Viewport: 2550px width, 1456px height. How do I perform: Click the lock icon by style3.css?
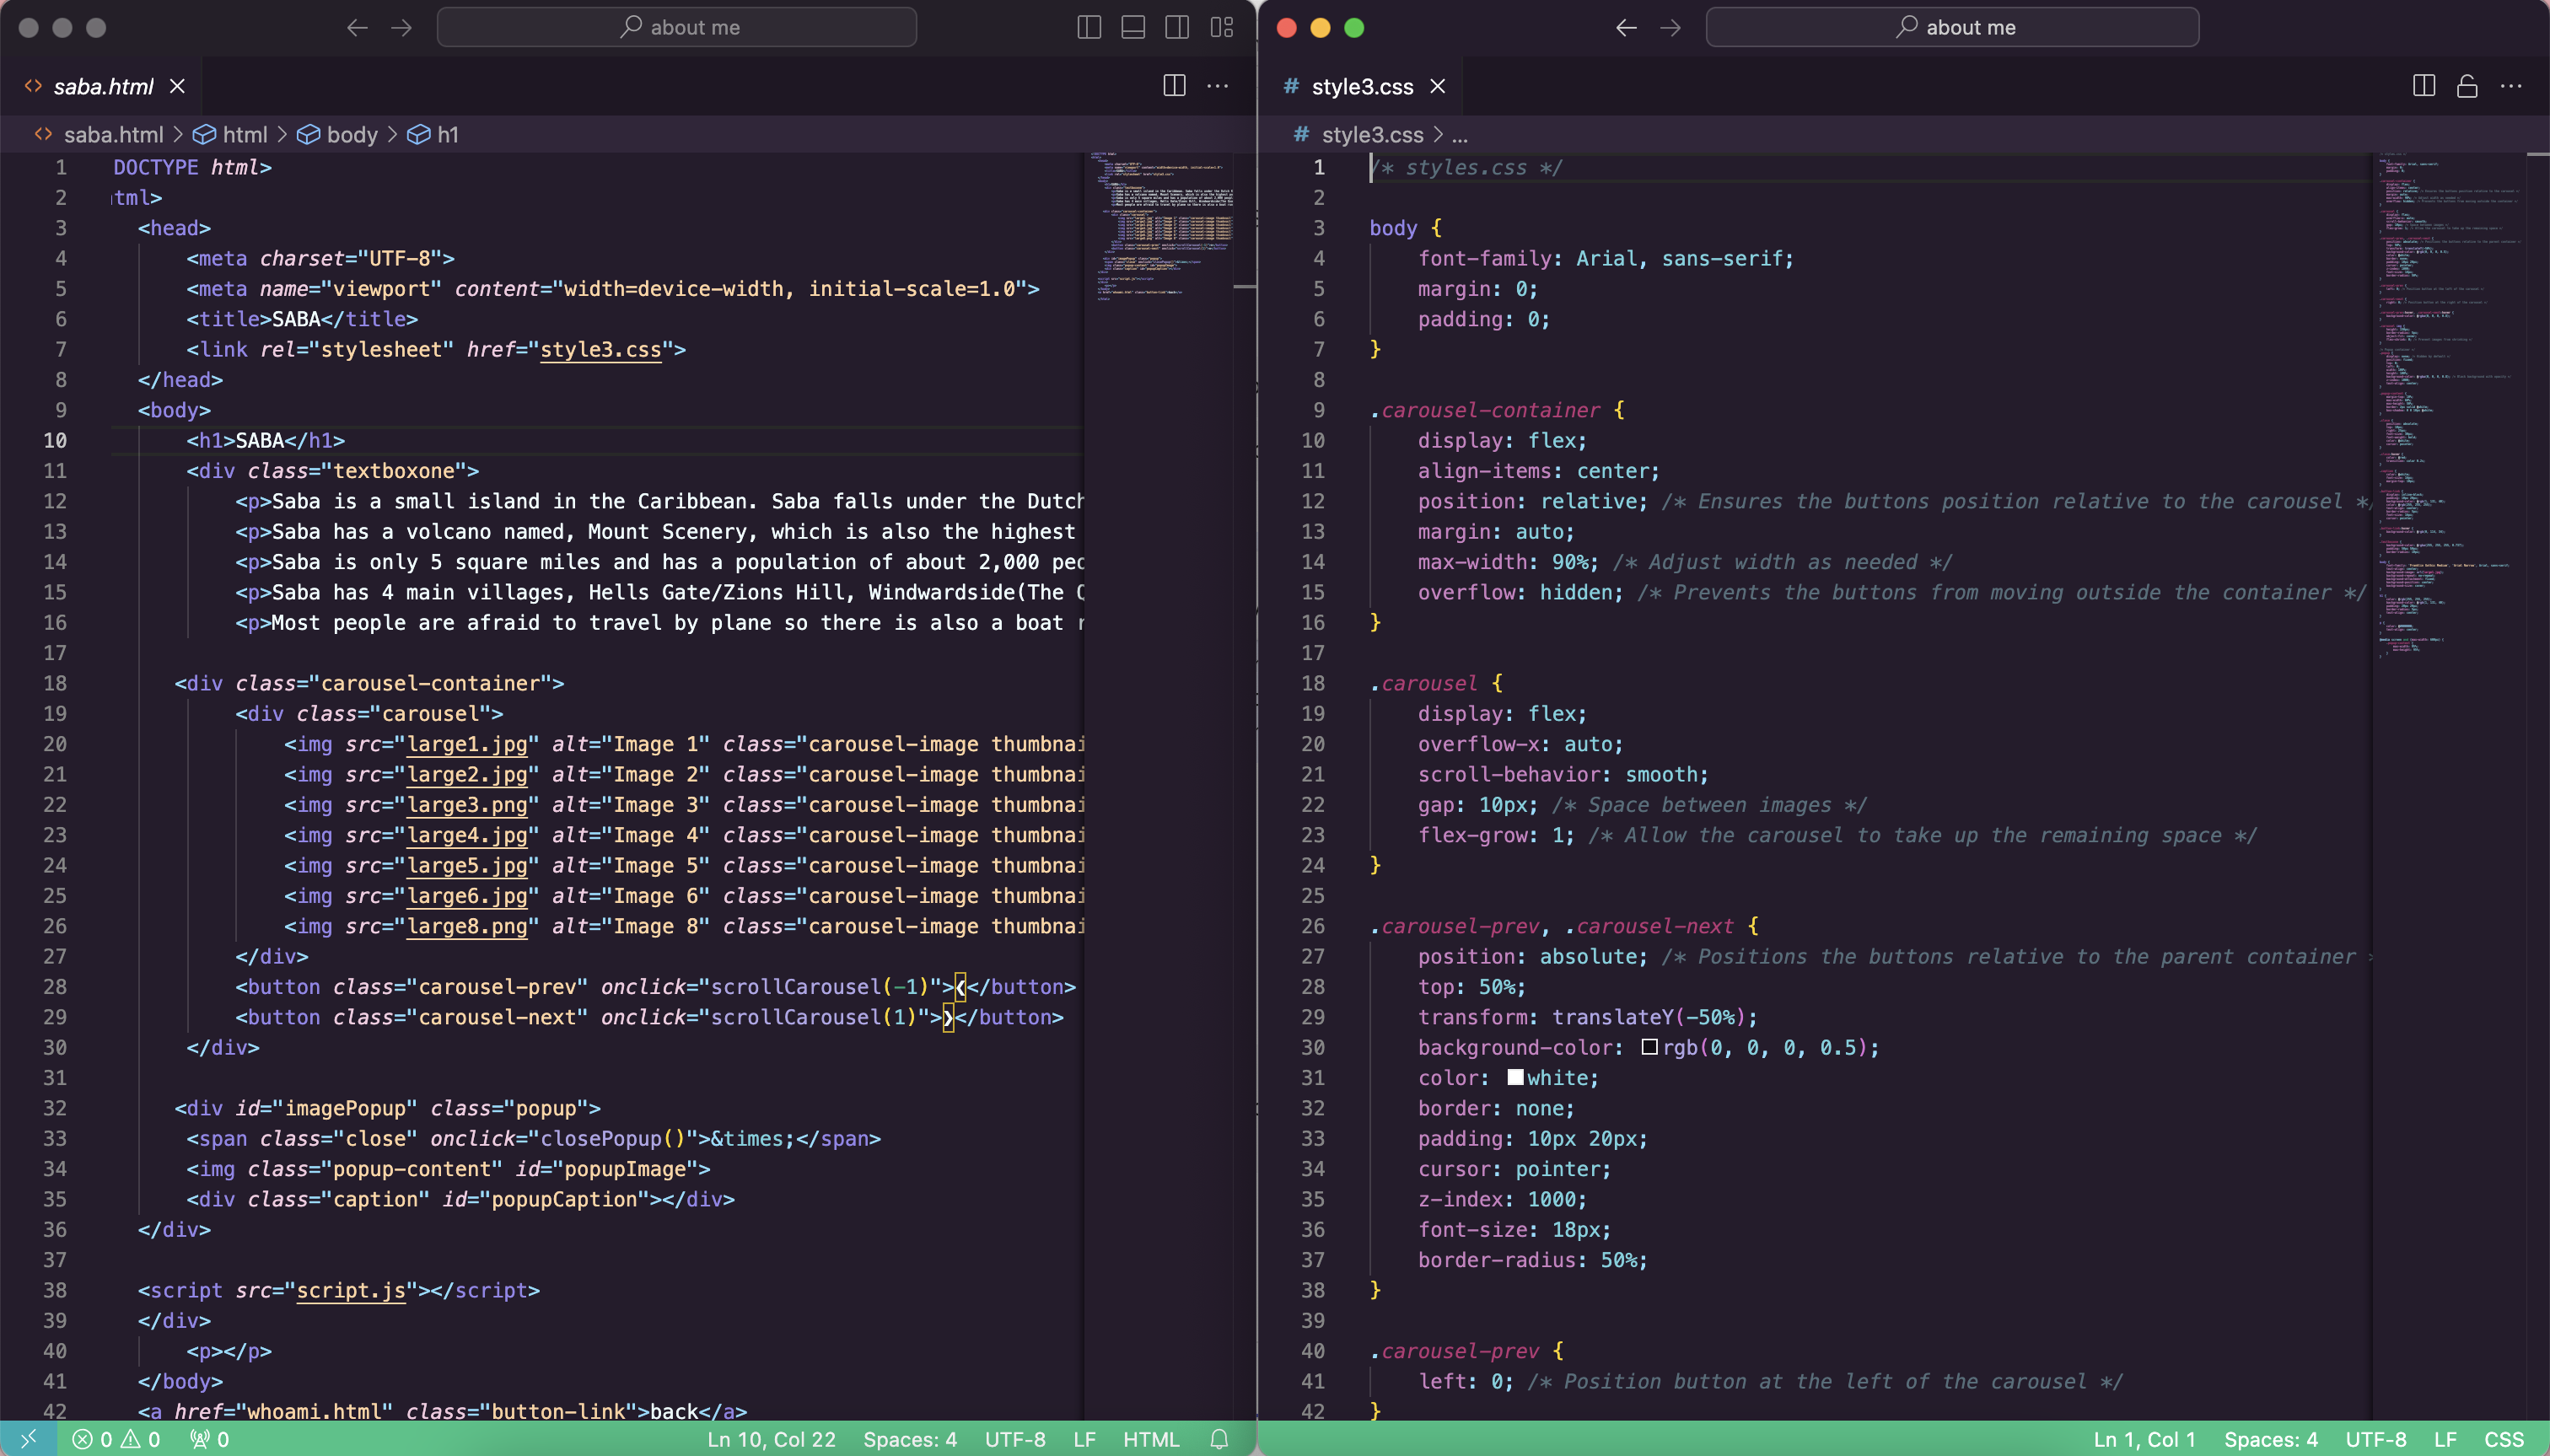tap(2467, 86)
